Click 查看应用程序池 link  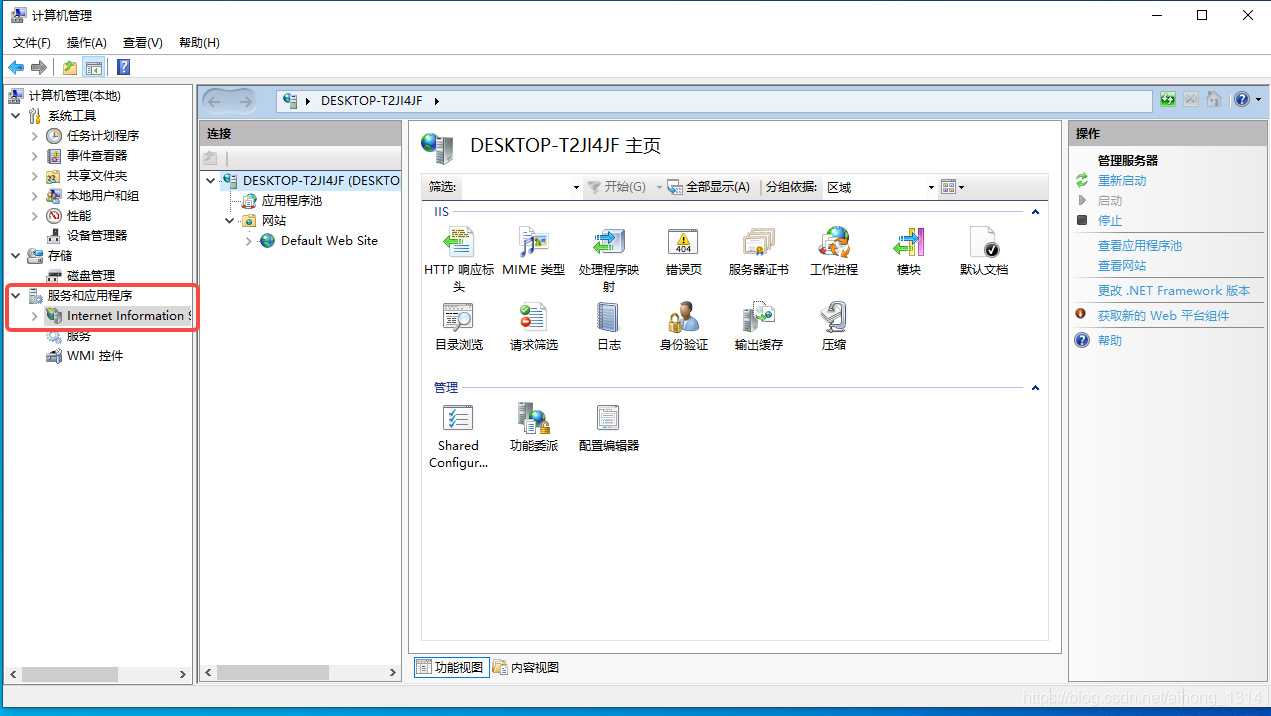(x=1140, y=246)
